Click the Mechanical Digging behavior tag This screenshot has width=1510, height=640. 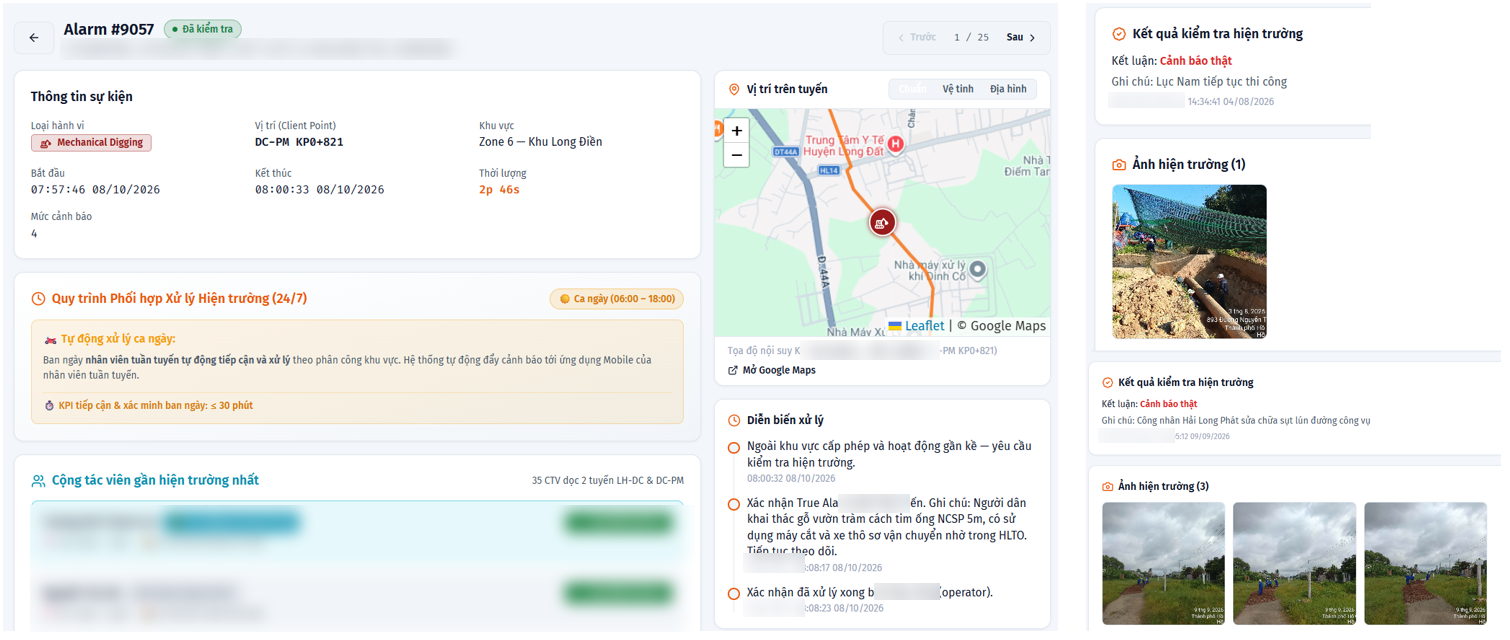[91, 143]
